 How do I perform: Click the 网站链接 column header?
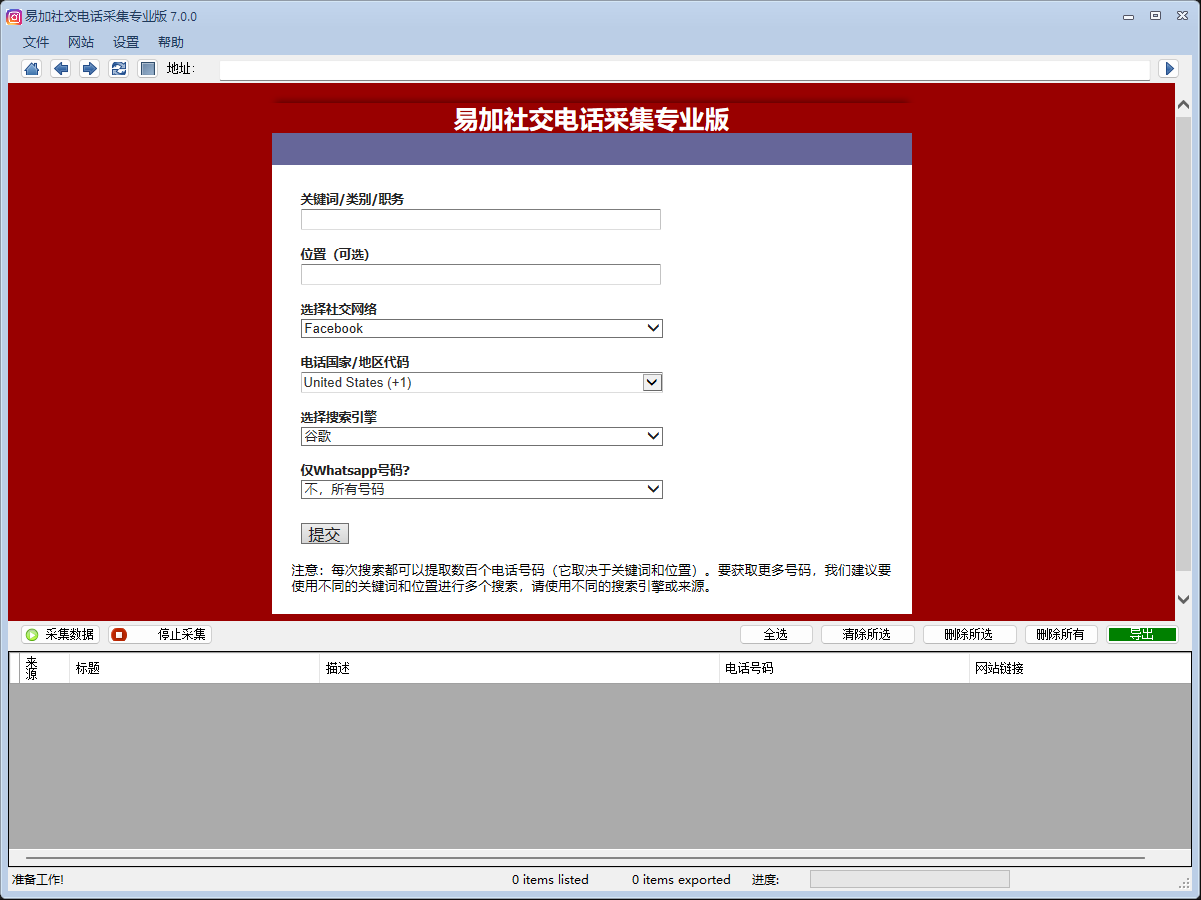pyautogui.click(x=1081, y=668)
